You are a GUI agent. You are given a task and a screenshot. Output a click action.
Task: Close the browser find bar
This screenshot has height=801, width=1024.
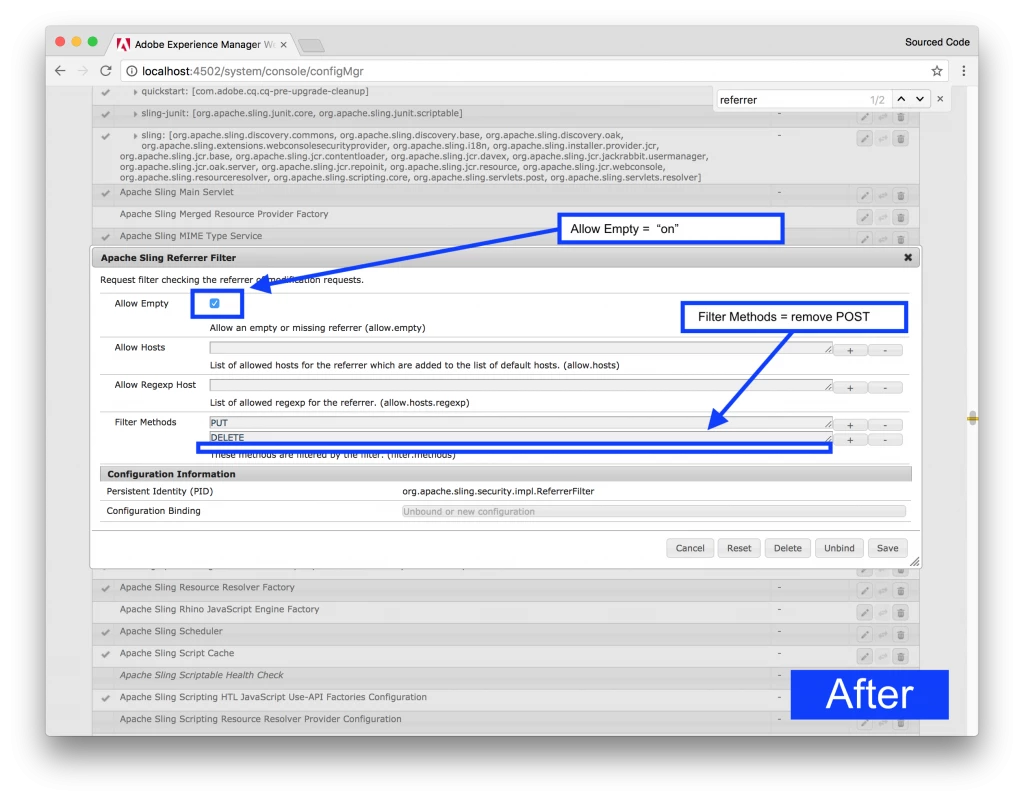(940, 99)
